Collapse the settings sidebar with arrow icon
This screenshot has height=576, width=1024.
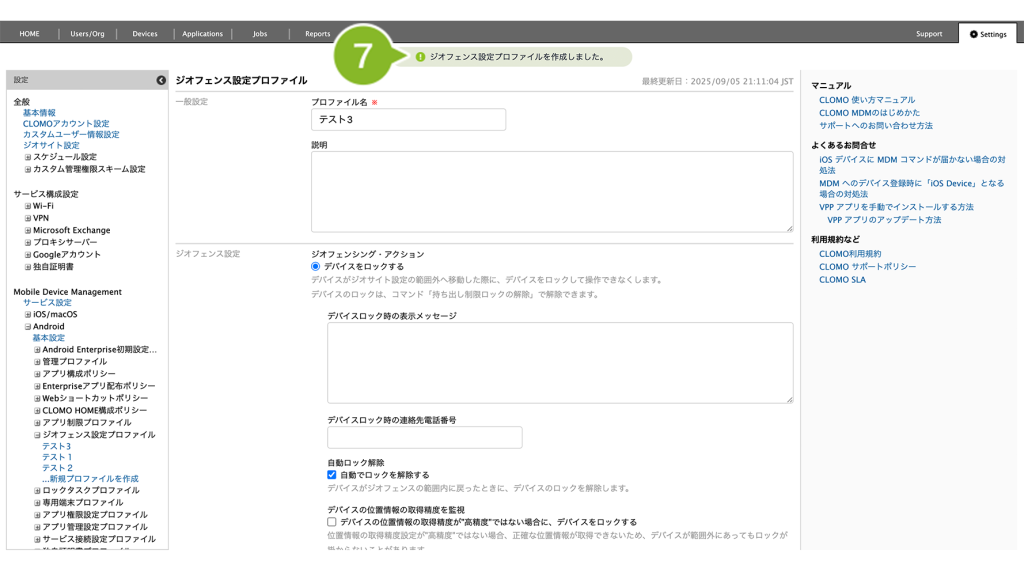(x=161, y=80)
